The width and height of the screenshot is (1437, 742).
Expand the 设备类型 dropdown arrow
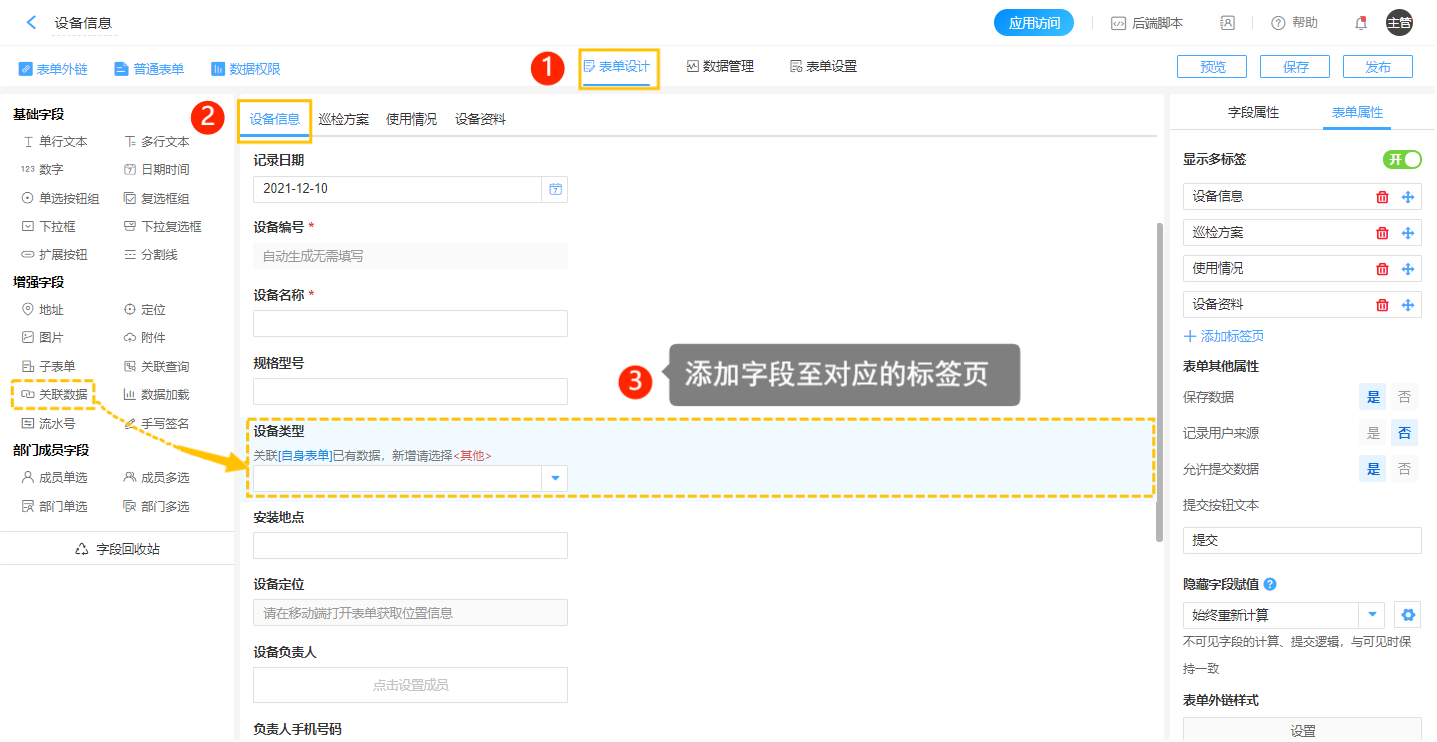[555, 479]
